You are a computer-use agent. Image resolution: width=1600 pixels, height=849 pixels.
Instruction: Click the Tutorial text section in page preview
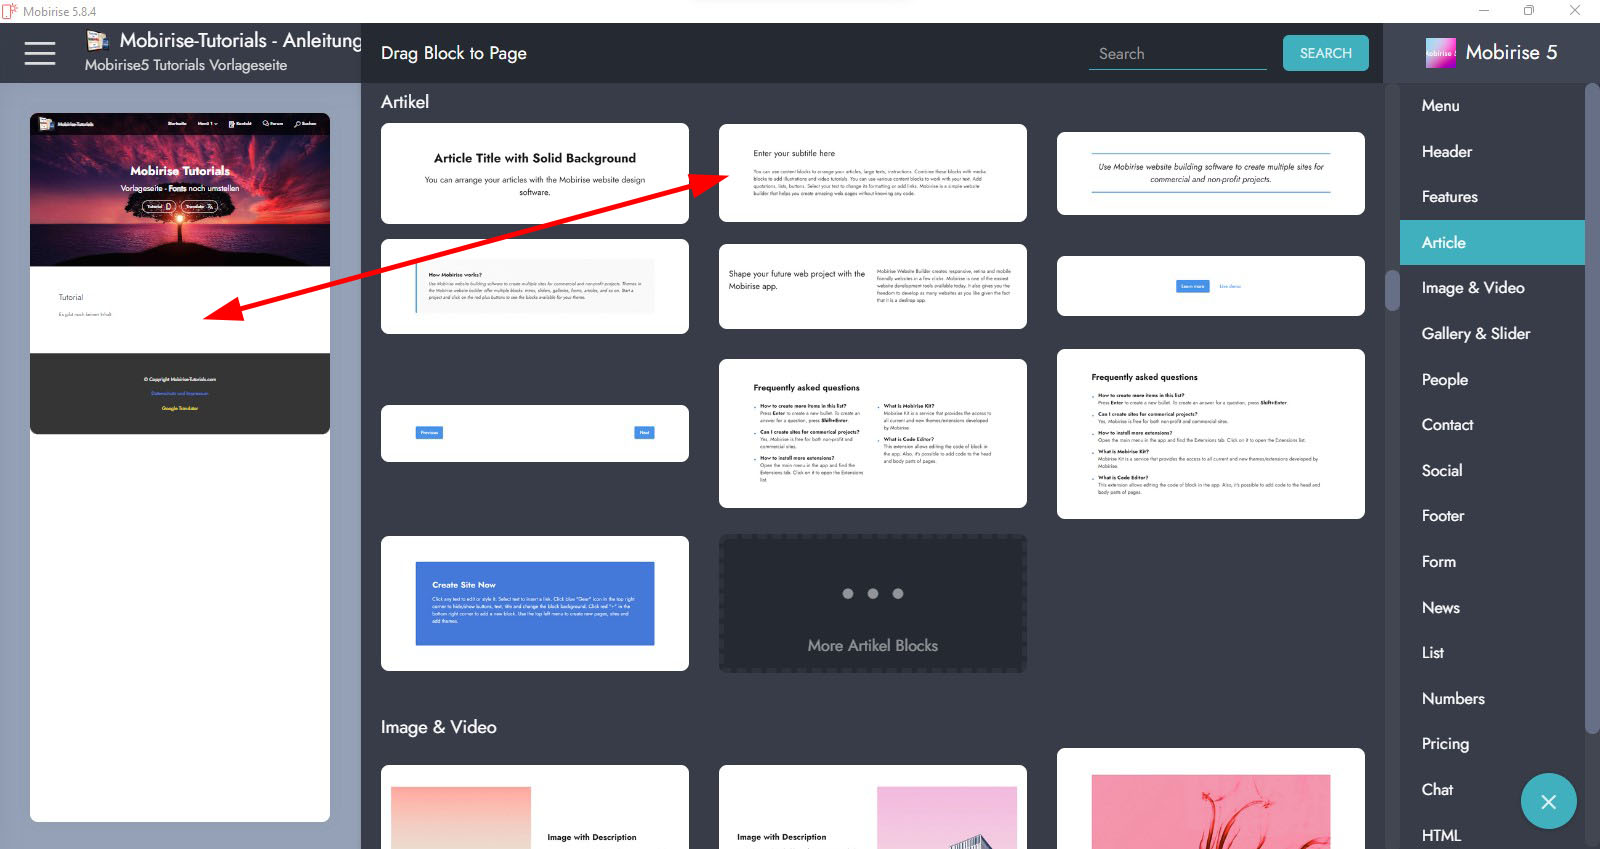click(180, 309)
